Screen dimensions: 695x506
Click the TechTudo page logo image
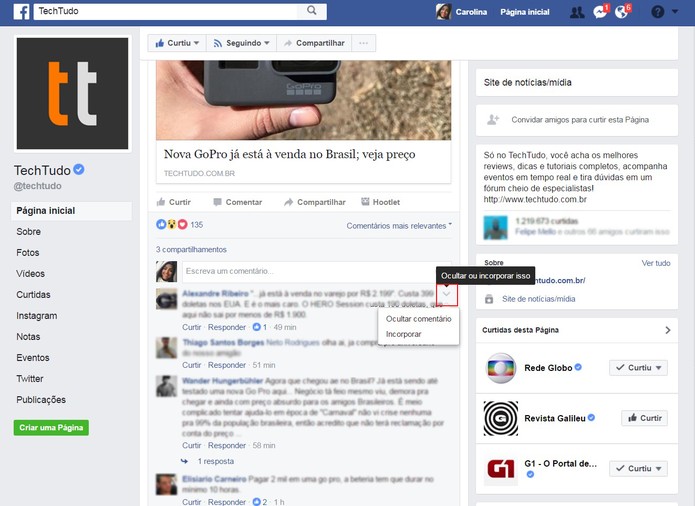tap(72, 93)
